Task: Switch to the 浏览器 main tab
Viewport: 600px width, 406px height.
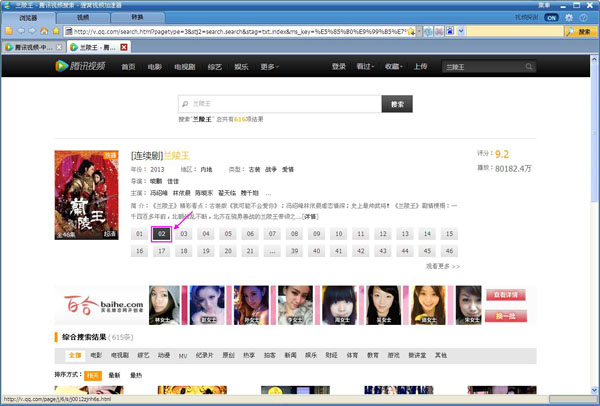Action: point(29,18)
